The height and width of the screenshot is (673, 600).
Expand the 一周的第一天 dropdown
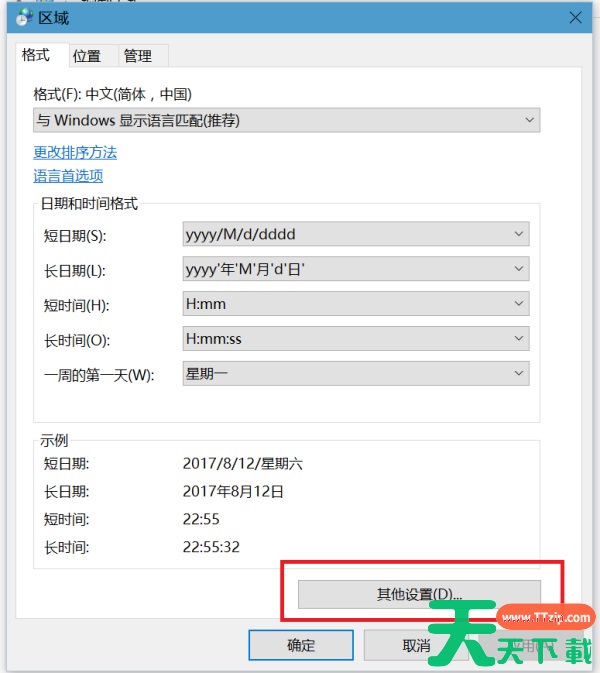pyautogui.click(x=356, y=373)
